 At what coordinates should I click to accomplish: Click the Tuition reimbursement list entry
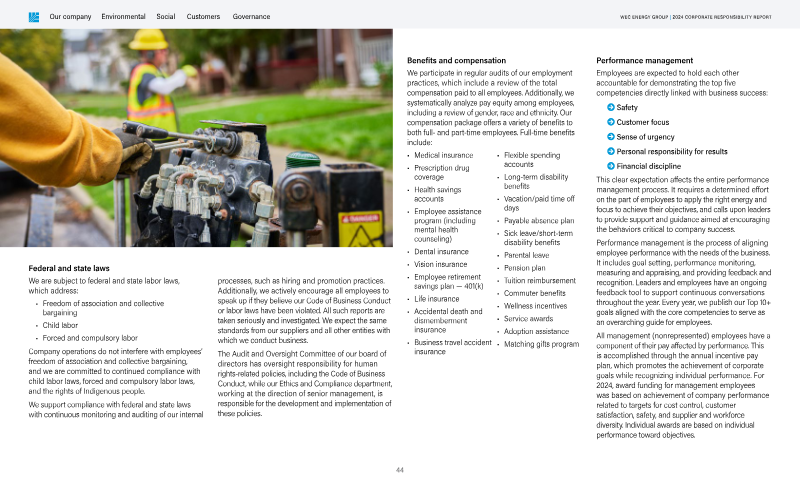point(540,281)
